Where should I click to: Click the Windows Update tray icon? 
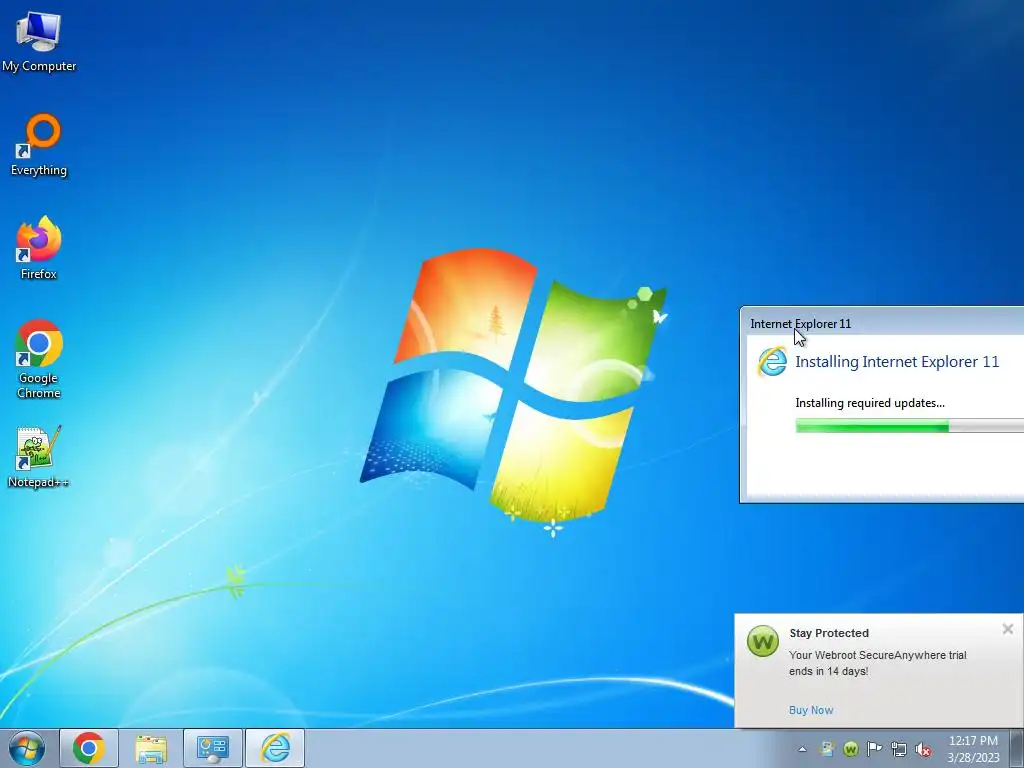pos(827,749)
